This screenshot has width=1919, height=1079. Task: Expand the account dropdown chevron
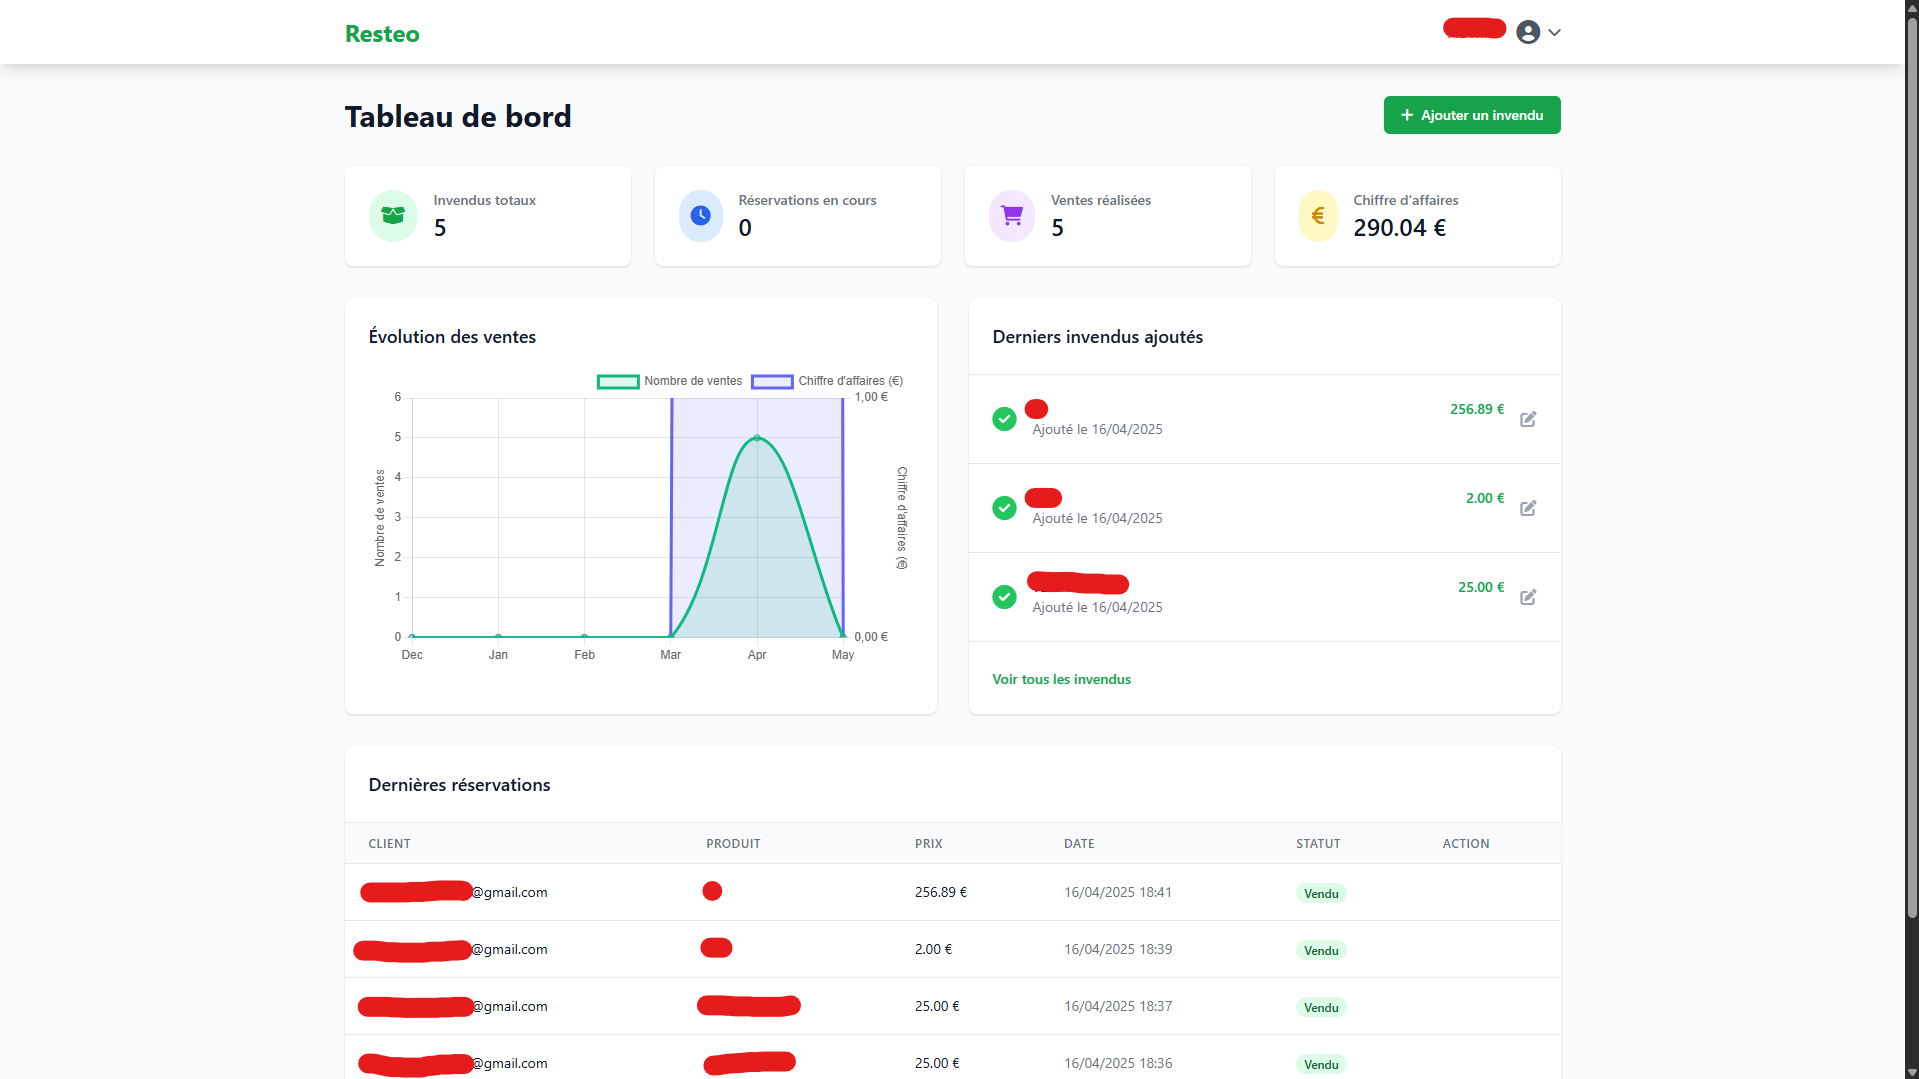coord(1554,32)
